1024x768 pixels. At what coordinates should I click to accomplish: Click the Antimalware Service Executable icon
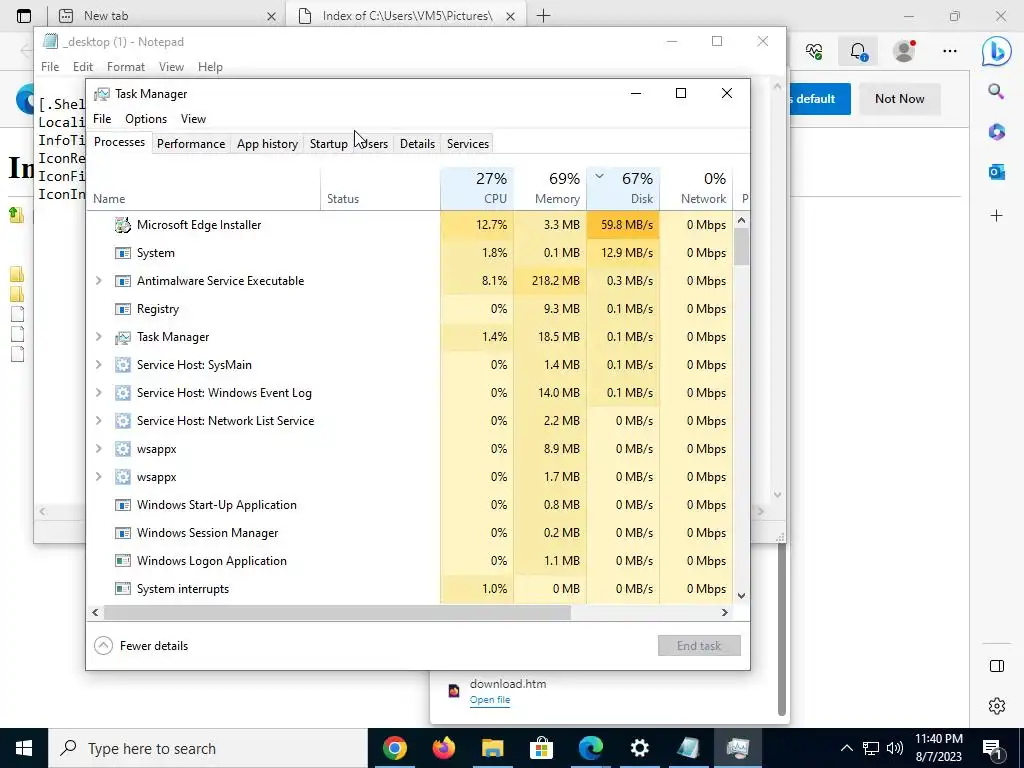click(123, 281)
